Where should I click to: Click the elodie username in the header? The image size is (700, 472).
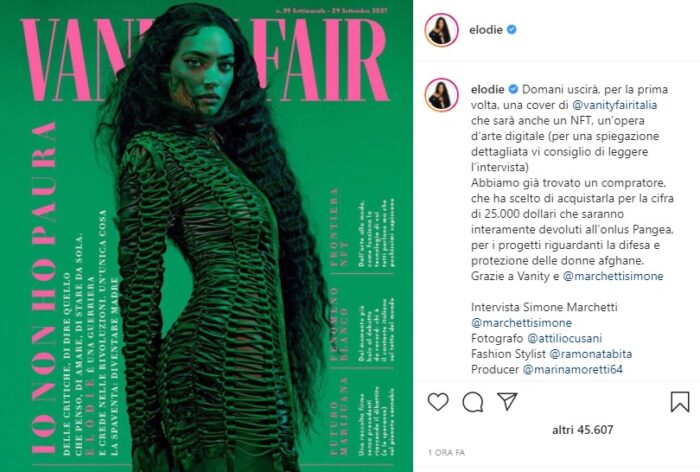click(x=486, y=30)
